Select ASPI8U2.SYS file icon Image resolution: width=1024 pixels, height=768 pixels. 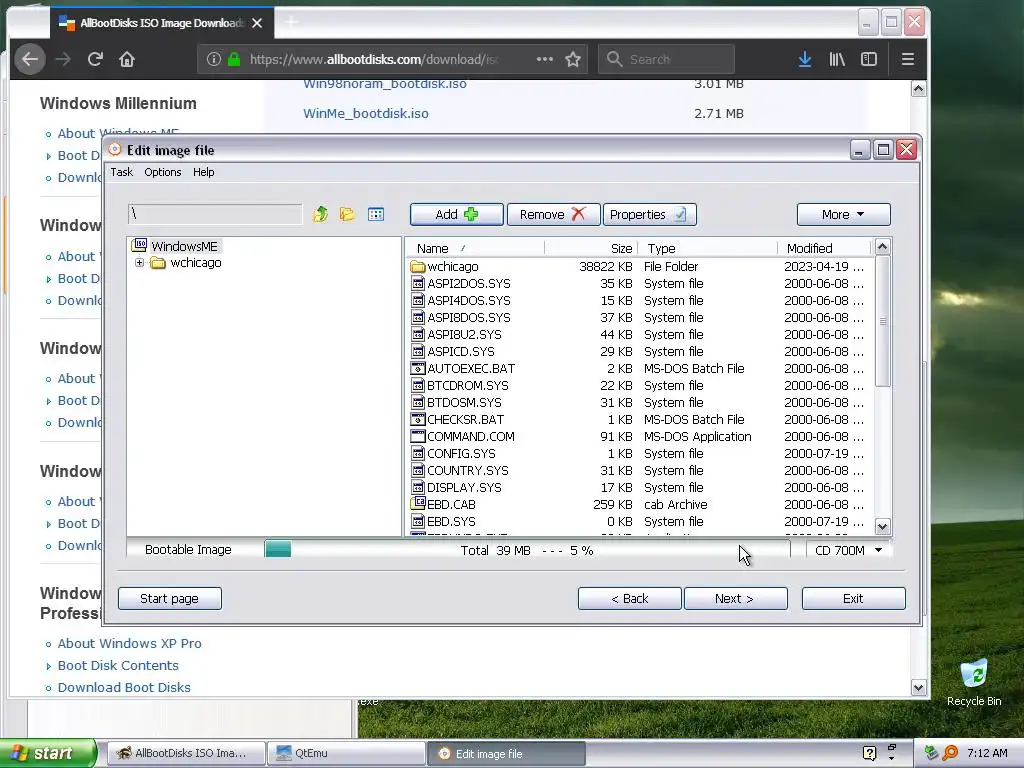418,334
